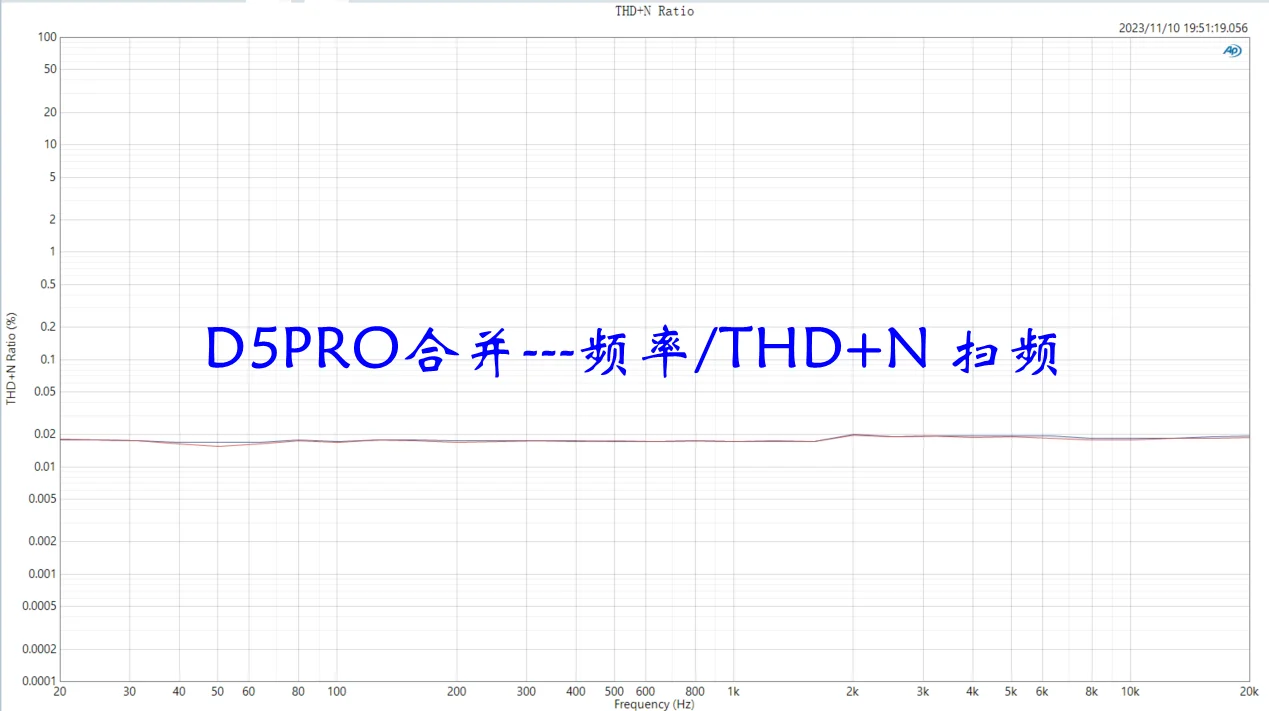Click the 0.0001 value at bottom of Y axis
Screen dimensions: 1269x711
pyautogui.click(x=38, y=681)
